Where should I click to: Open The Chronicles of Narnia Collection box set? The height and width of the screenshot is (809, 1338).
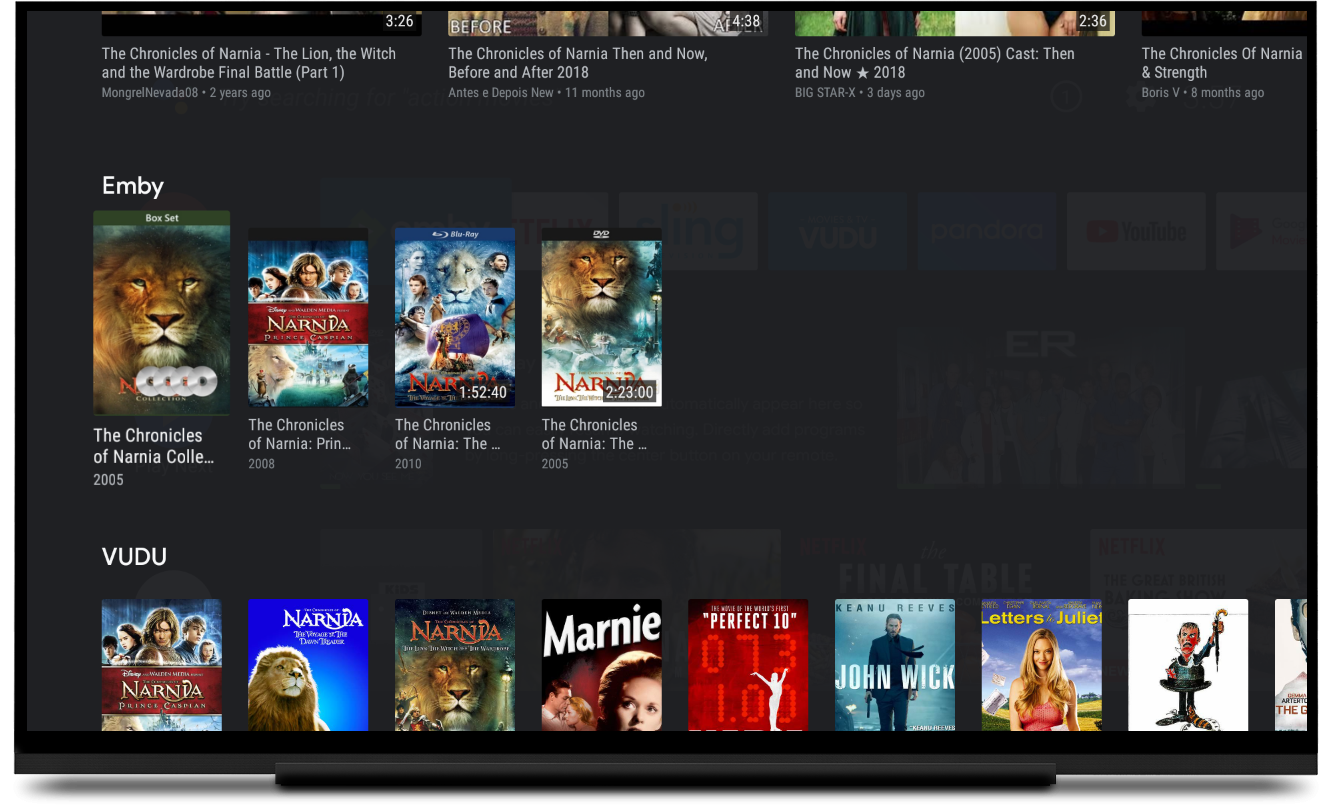(x=161, y=312)
